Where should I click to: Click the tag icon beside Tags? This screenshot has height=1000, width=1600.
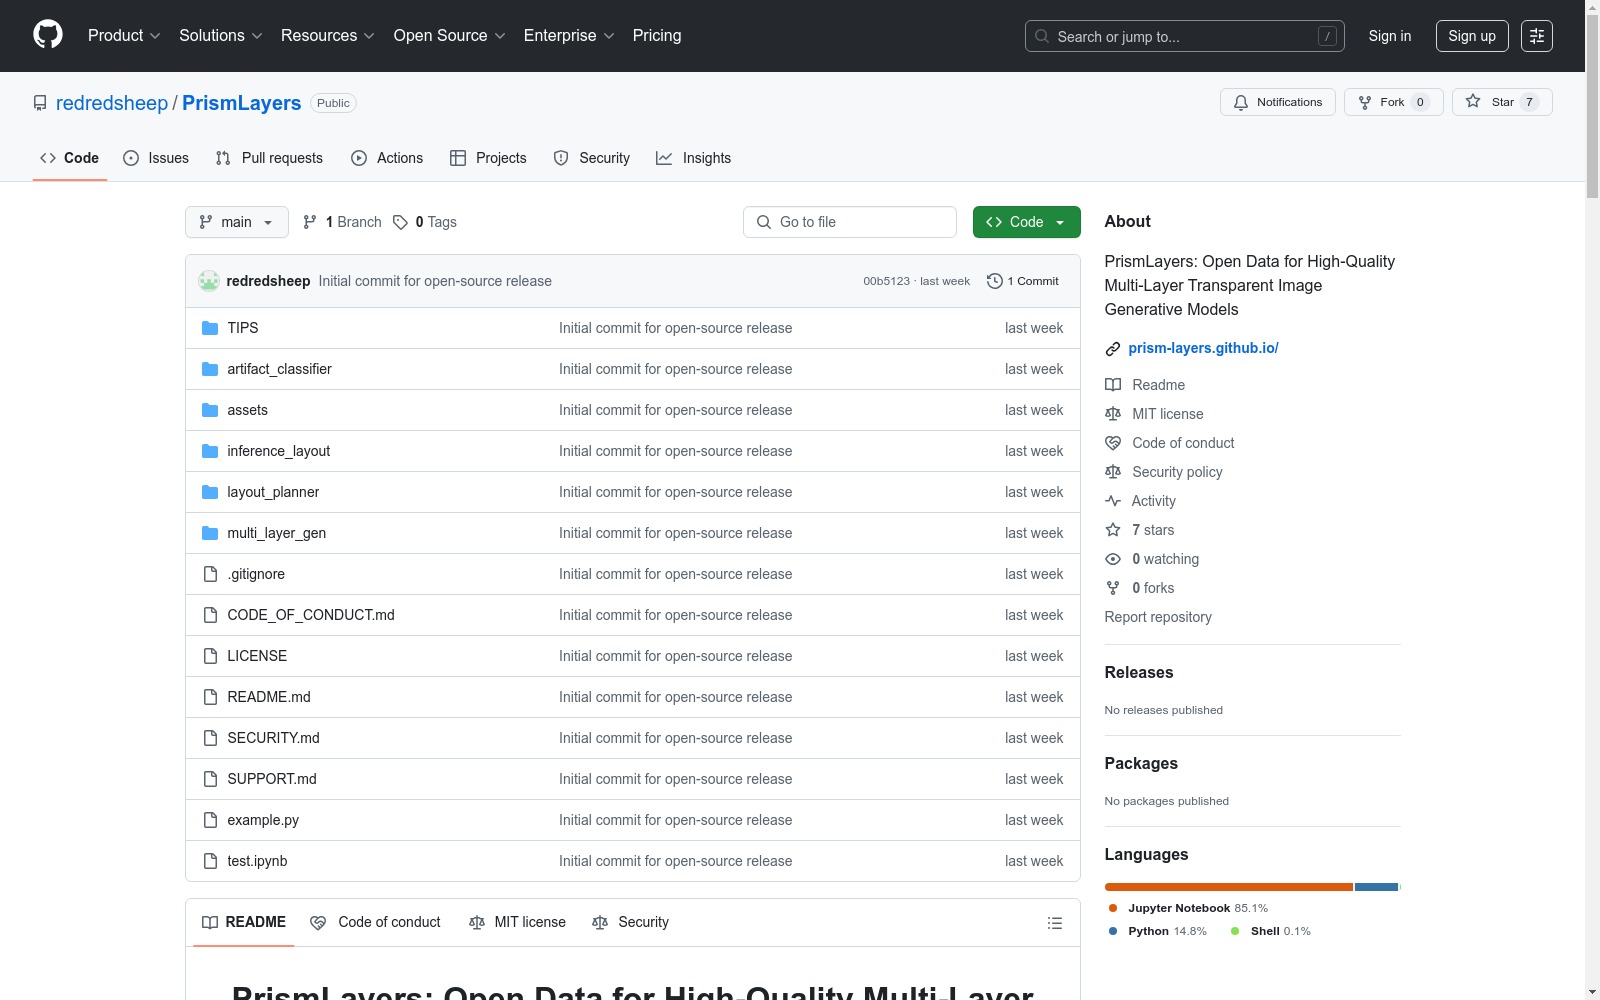click(x=400, y=222)
